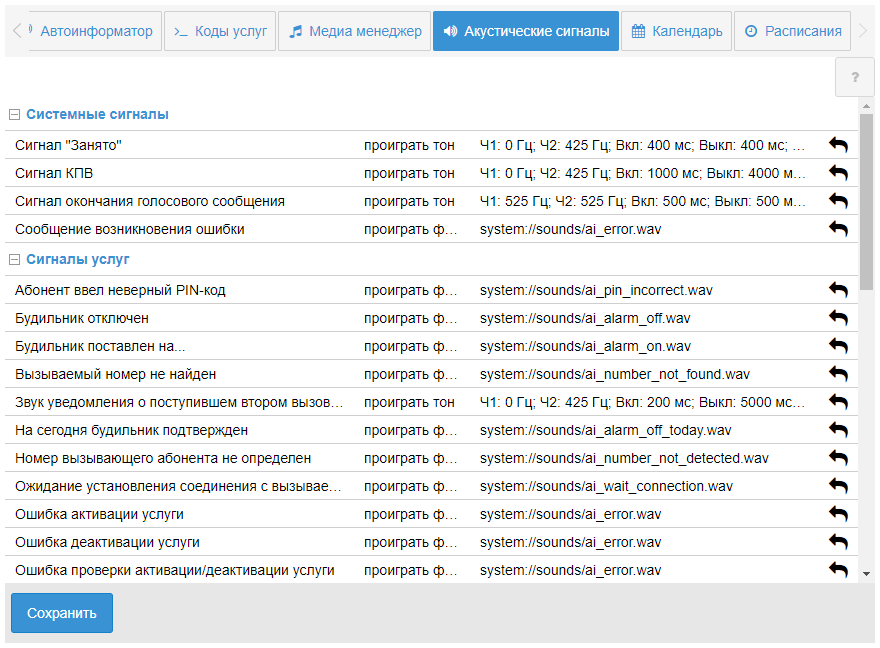
Task: Select 'проиграть тон' action for Сигнал КПВ
Action: click(x=409, y=173)
